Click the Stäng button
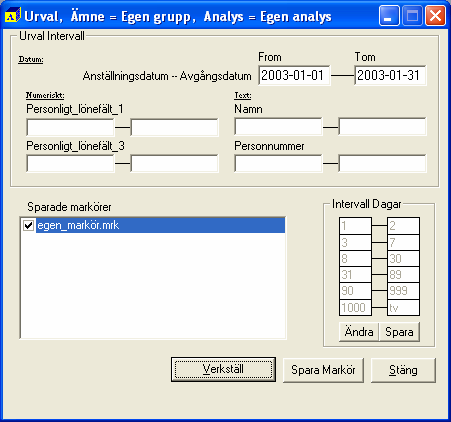The height and width of the screenshot is (422, 451). click(403, 370)
